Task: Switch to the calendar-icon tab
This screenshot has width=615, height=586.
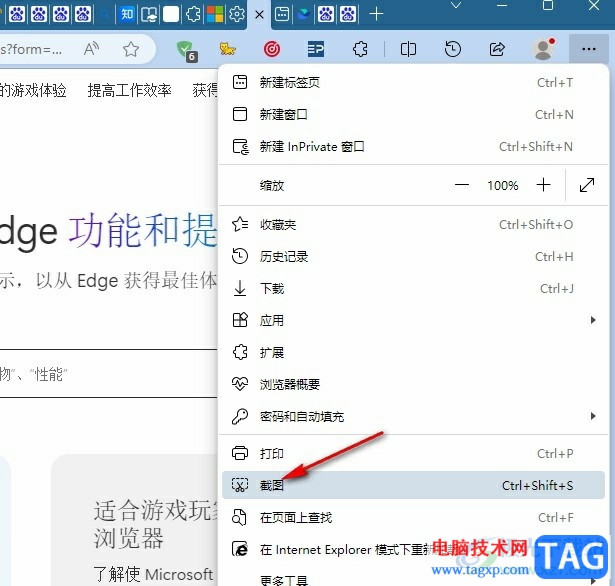Action: click(x=282, y=15)
